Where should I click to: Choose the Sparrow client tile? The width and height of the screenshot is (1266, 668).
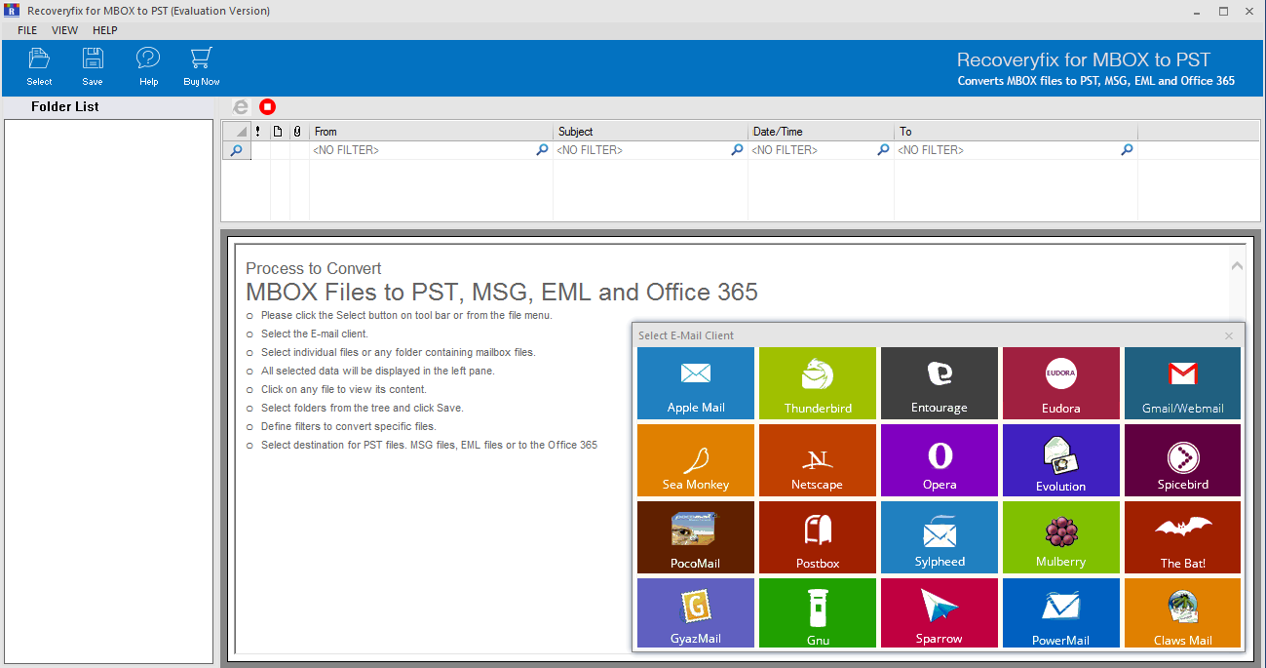tap(939, 613)
